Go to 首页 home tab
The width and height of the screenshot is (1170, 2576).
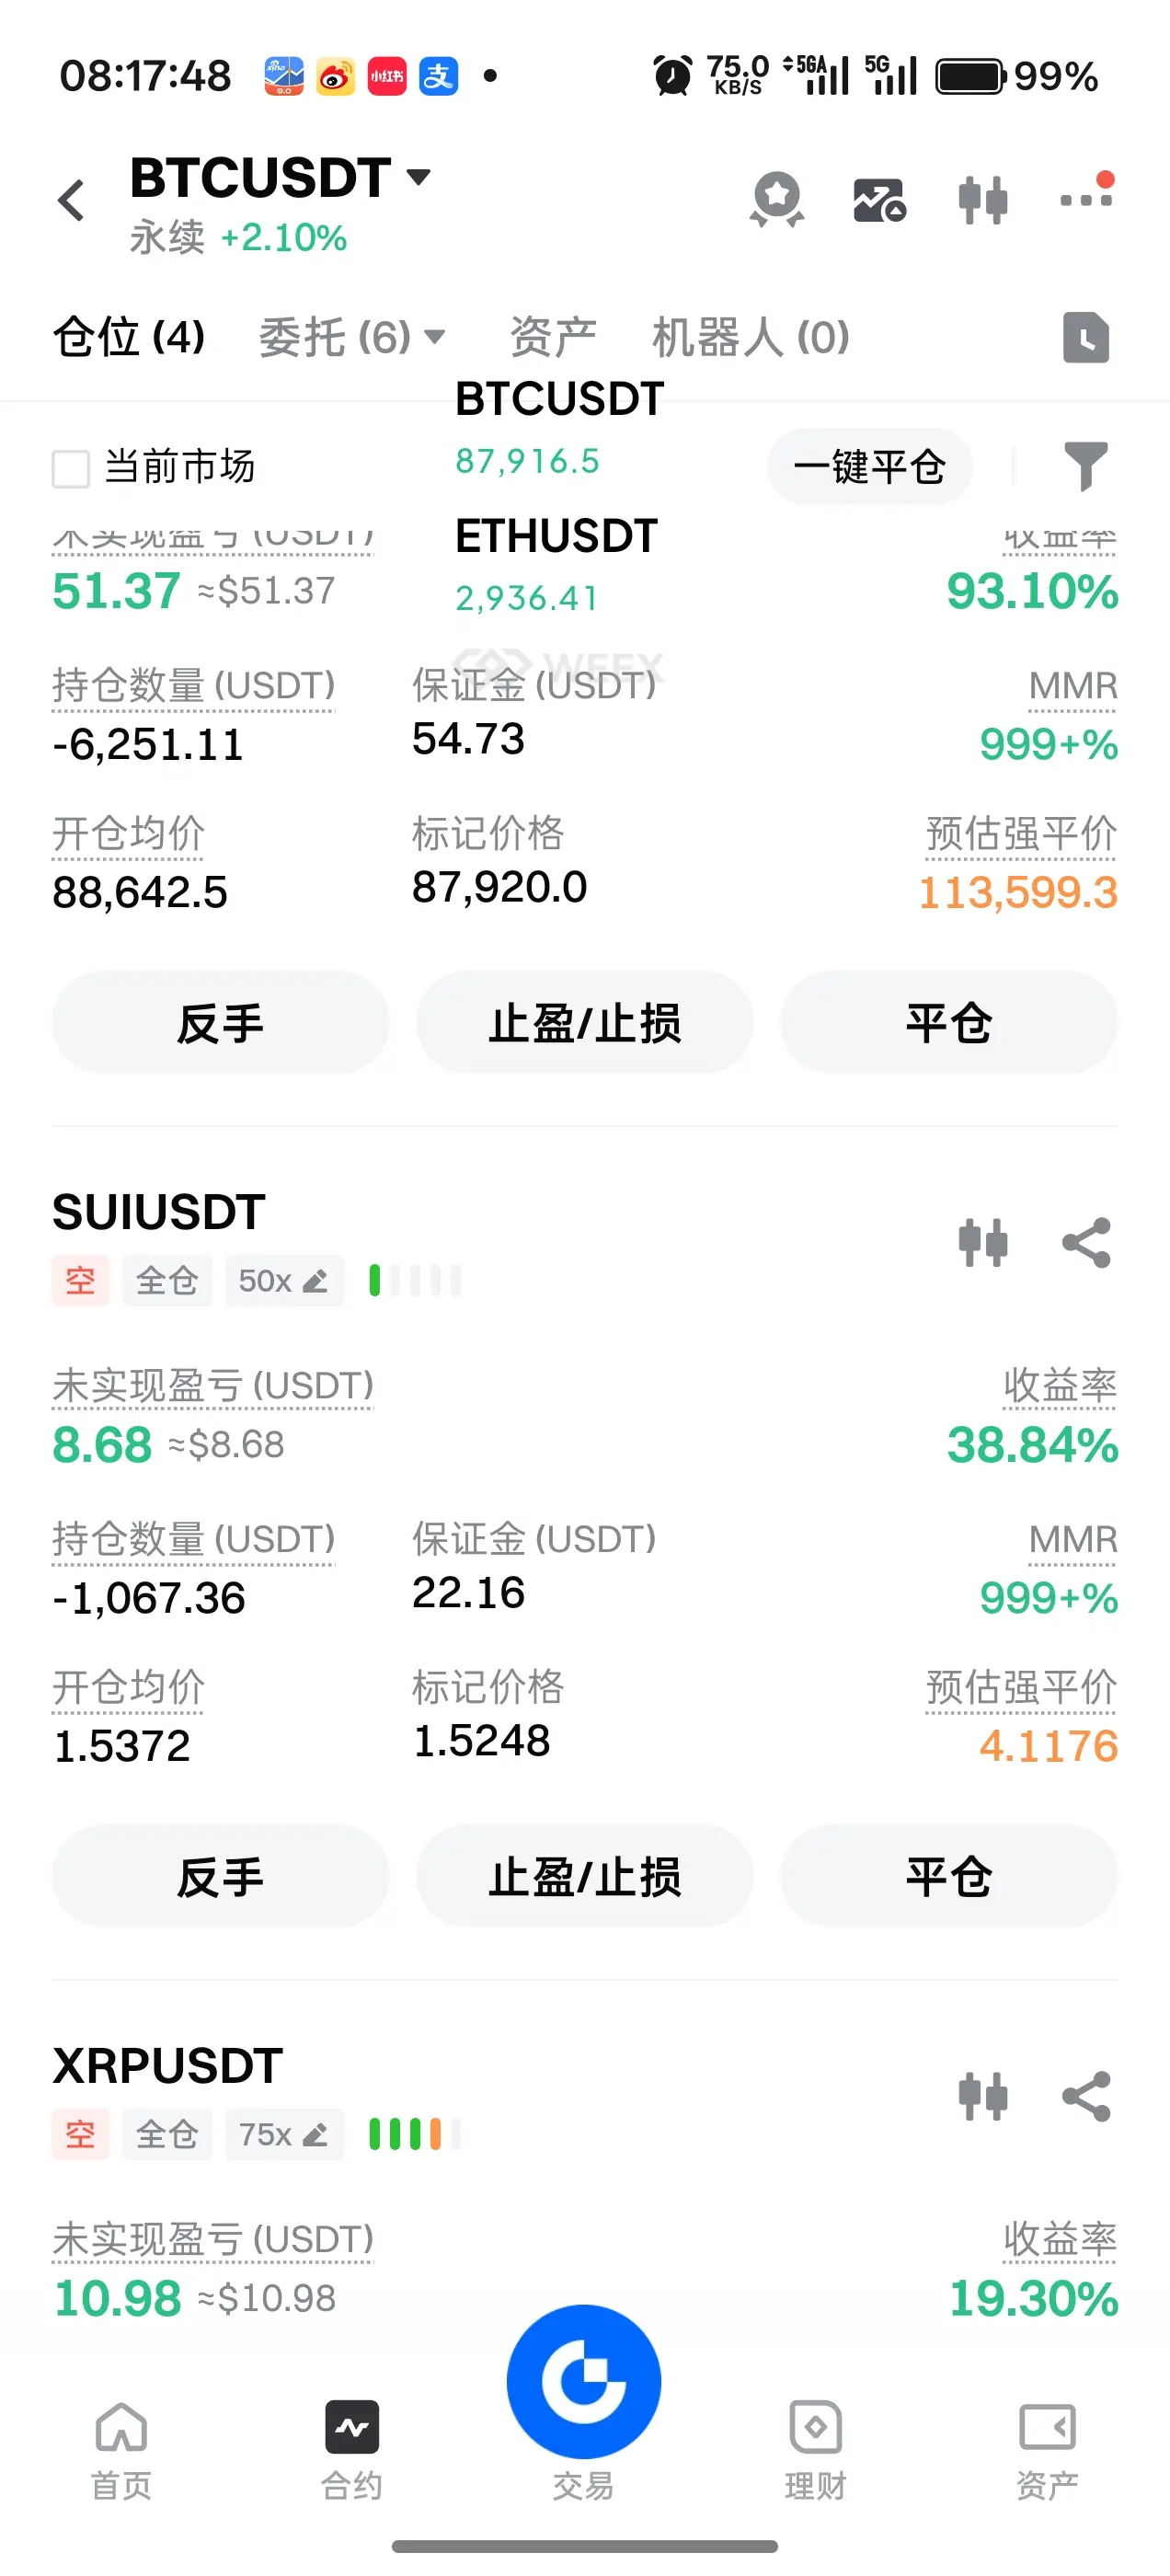[x=122, y=2451]
